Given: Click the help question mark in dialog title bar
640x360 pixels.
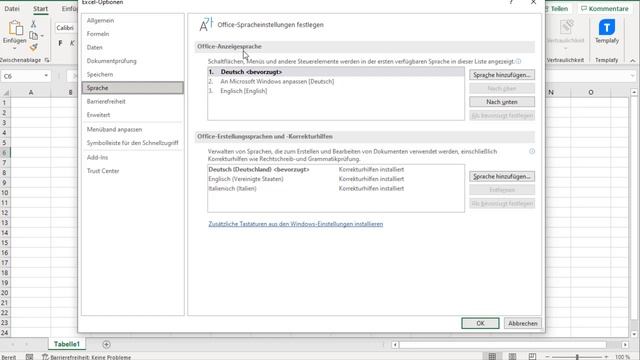Looking at the screenshot, I should click(511, 2).
